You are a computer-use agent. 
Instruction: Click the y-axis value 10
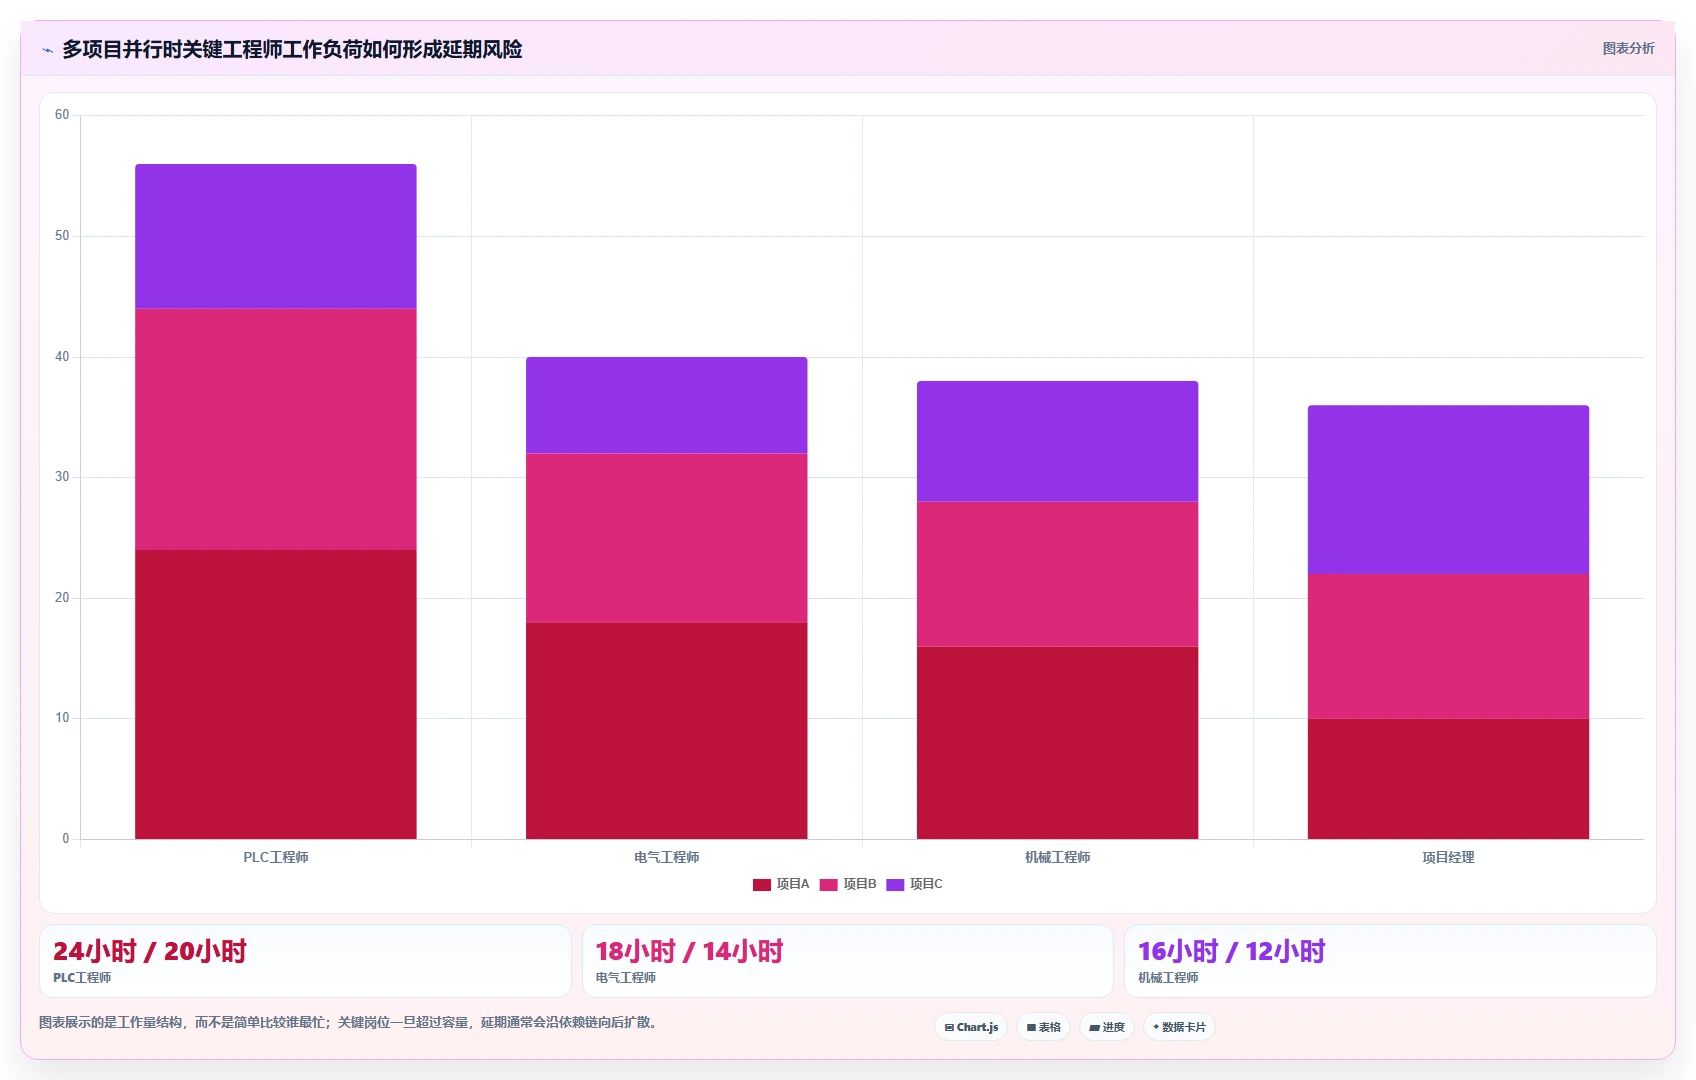coord(62,718)
